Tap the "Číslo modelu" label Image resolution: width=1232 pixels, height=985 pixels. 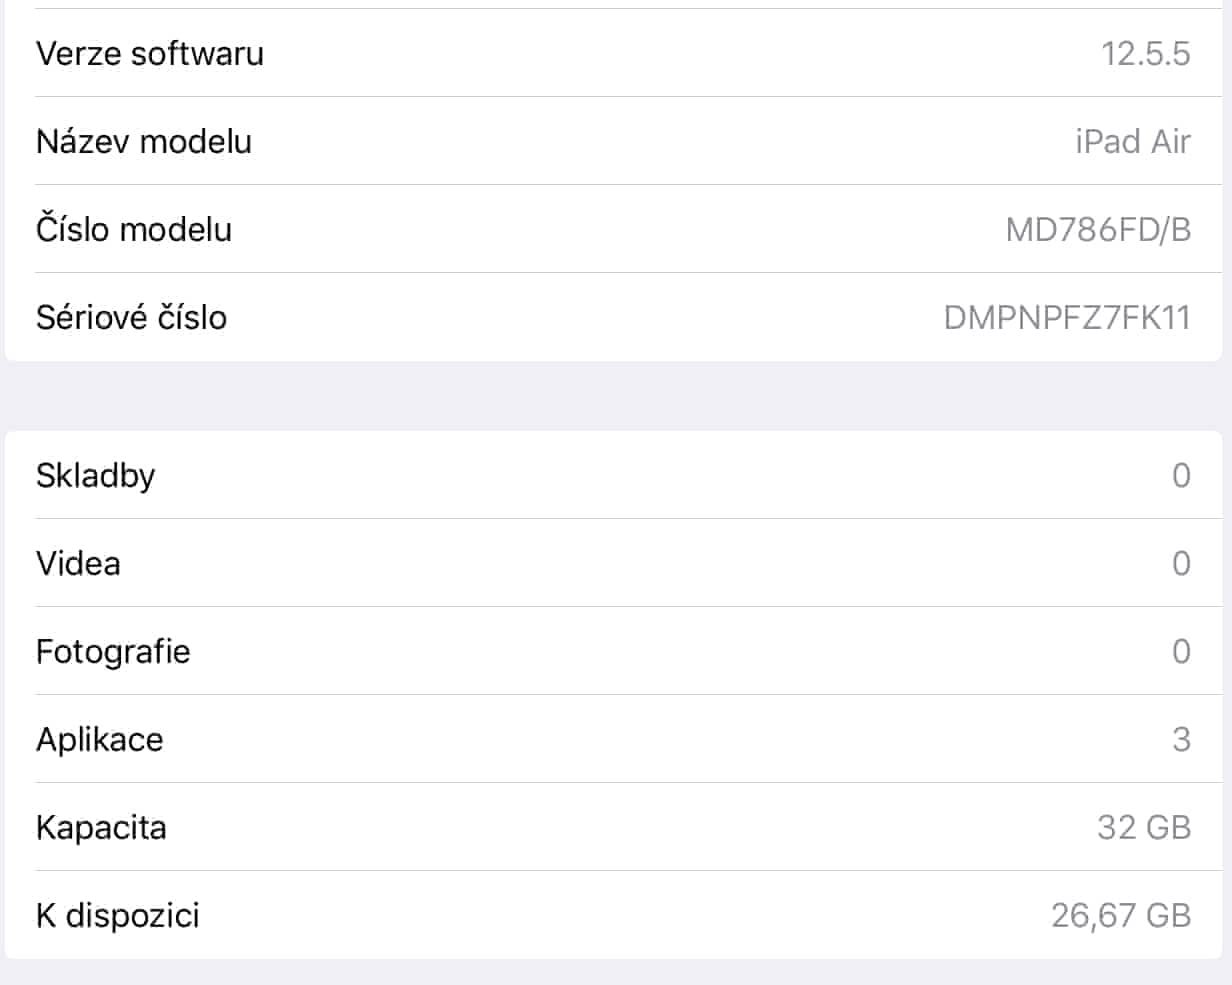point(134,229)
